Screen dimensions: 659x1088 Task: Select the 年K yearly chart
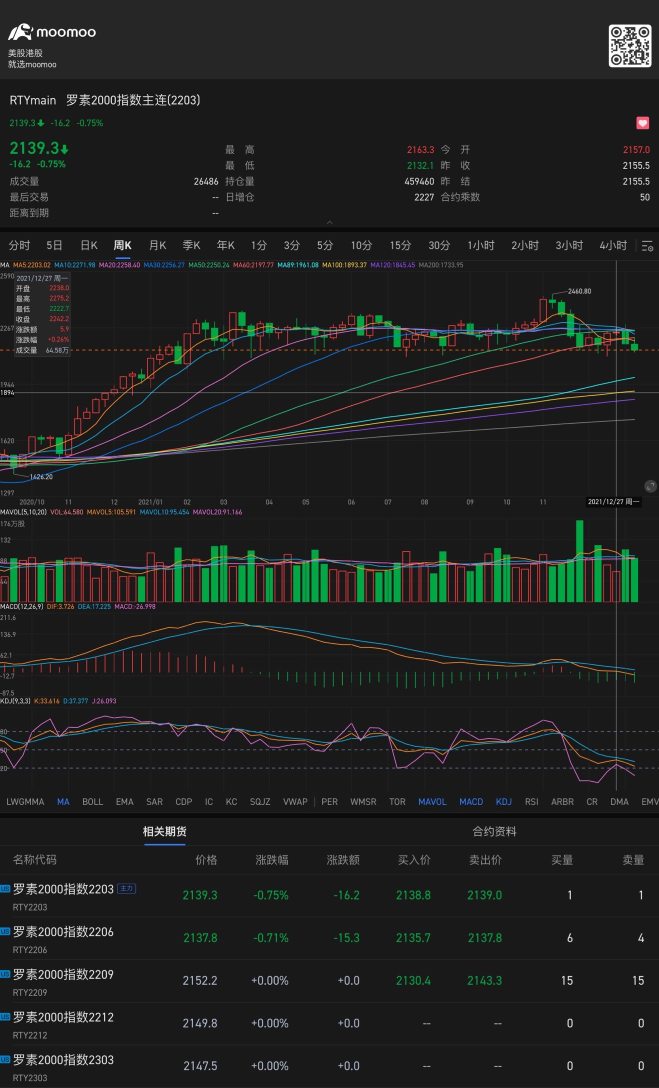pyautogui.click(x=225, y=246)
